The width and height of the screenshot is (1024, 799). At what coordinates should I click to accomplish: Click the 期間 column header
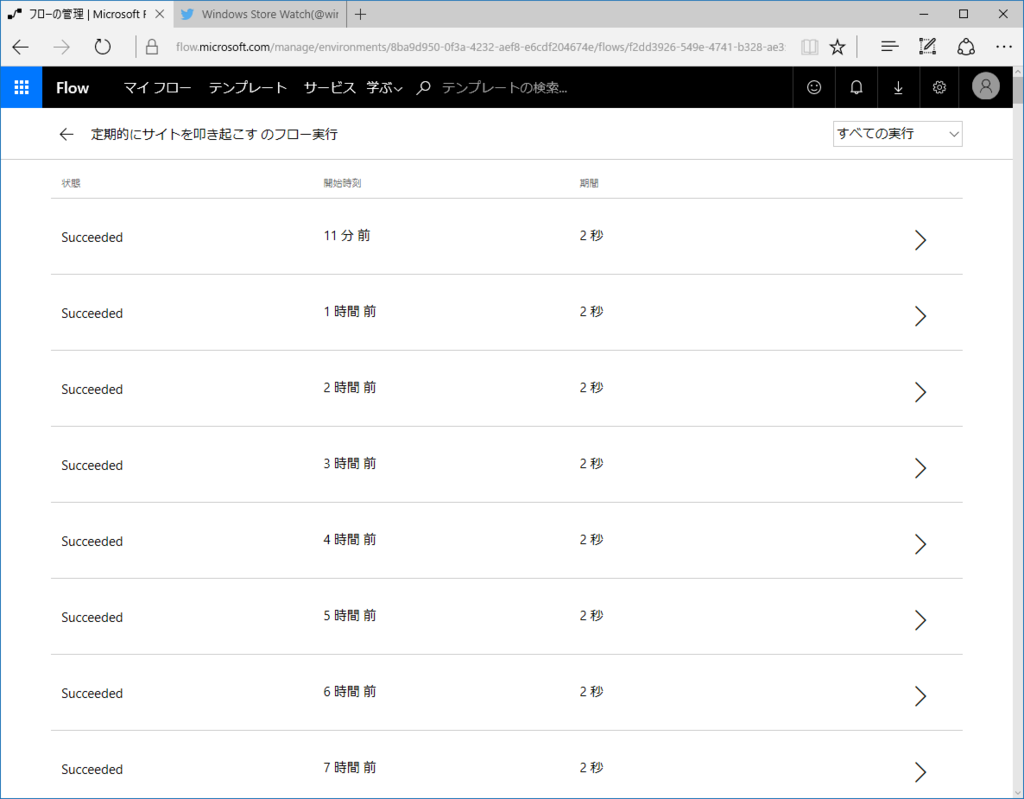589,183
